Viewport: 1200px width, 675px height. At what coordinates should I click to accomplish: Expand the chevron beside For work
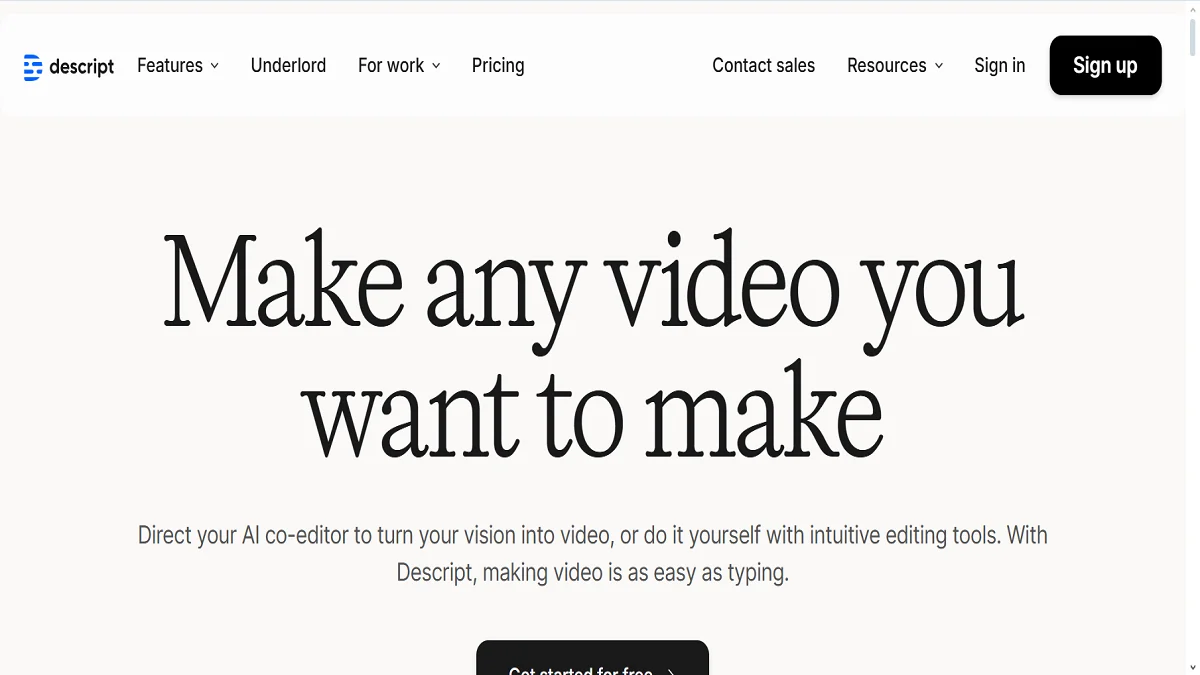[436, 67]
